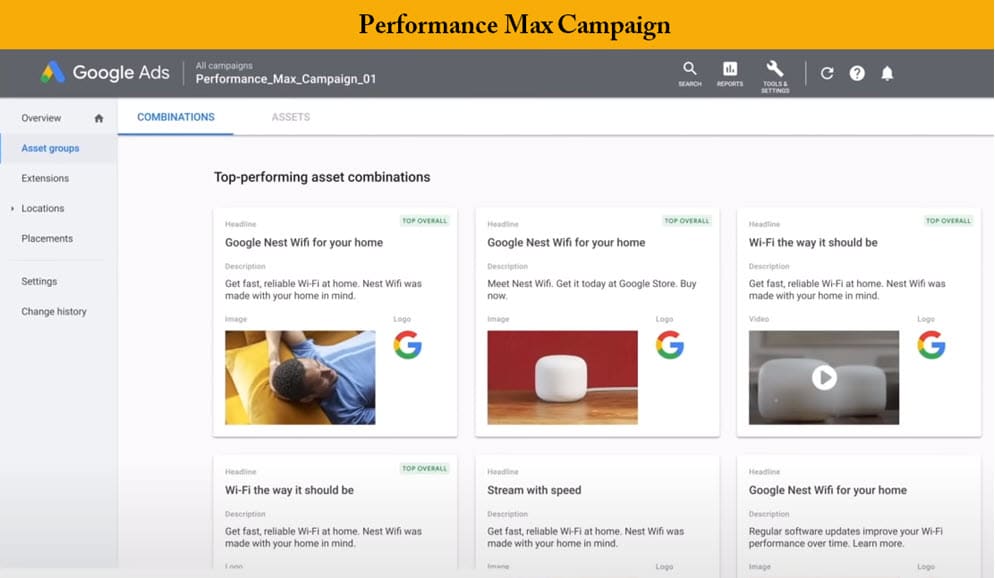The width and height of the screenshot is (995, 578).
Task: Click the first card's 'Google Nest Wifi for your home' headline
Action: point(304,242)
